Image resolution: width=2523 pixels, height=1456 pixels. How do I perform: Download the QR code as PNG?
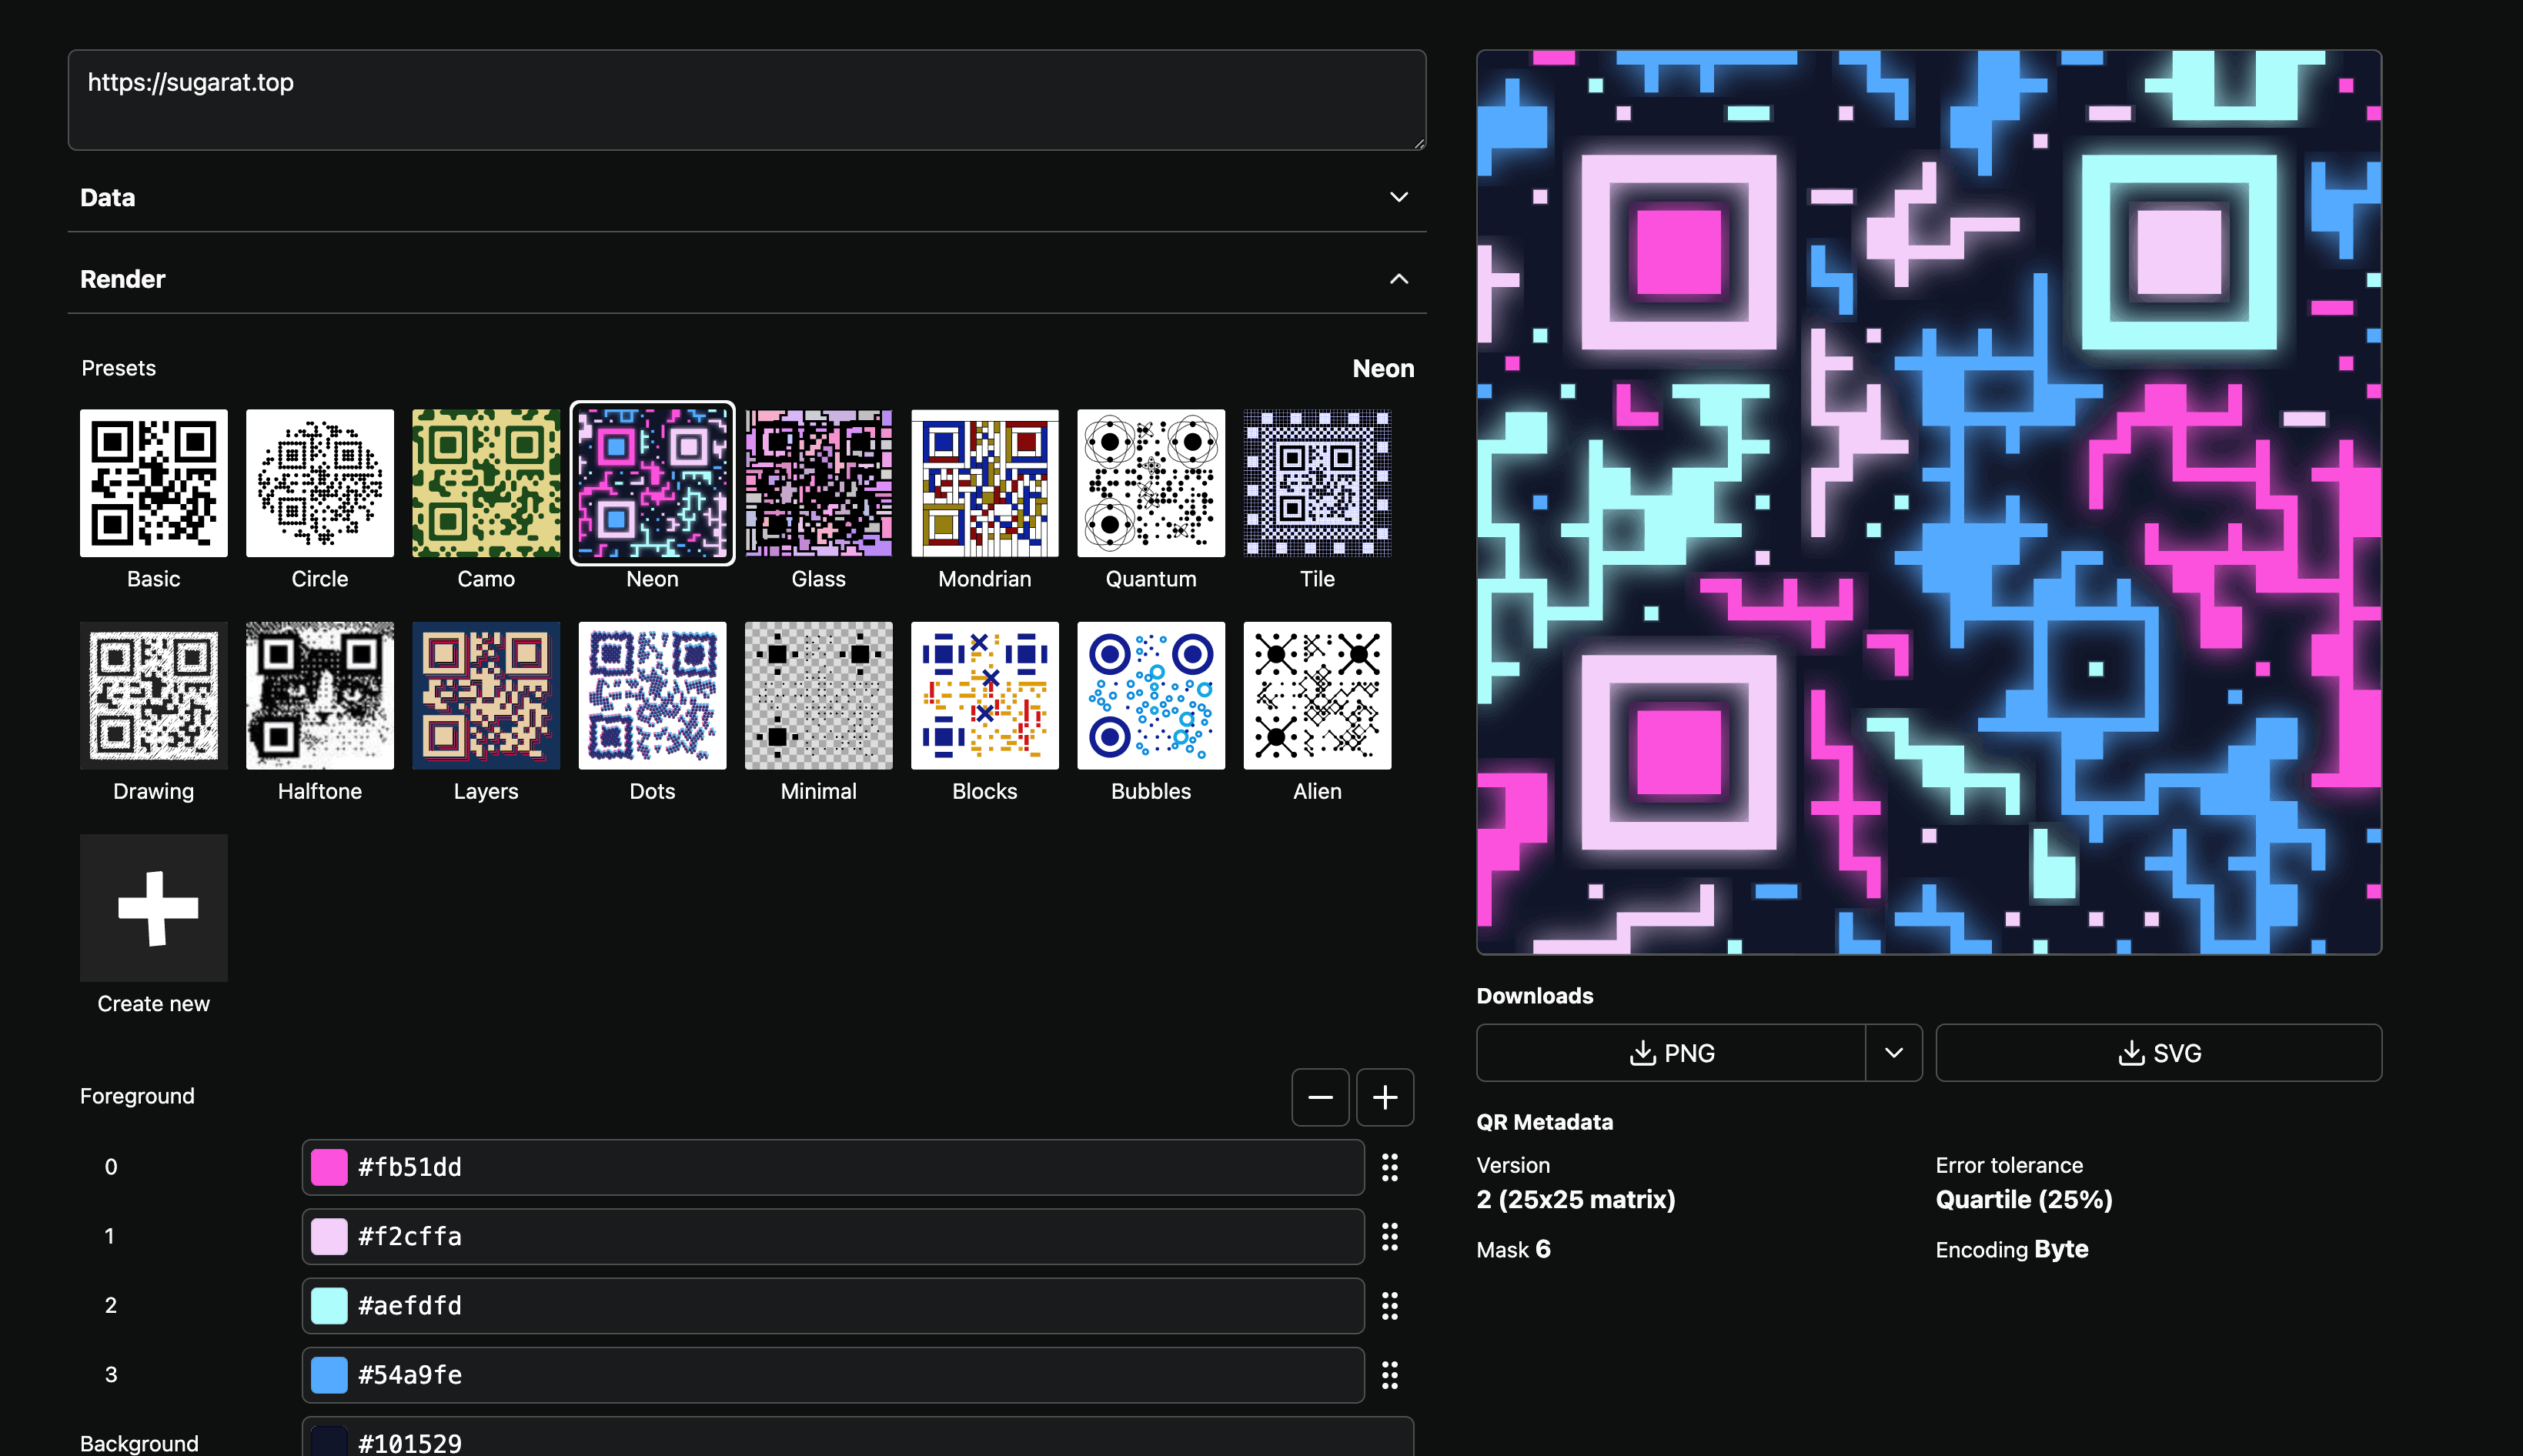(x=1671, y=1053)
